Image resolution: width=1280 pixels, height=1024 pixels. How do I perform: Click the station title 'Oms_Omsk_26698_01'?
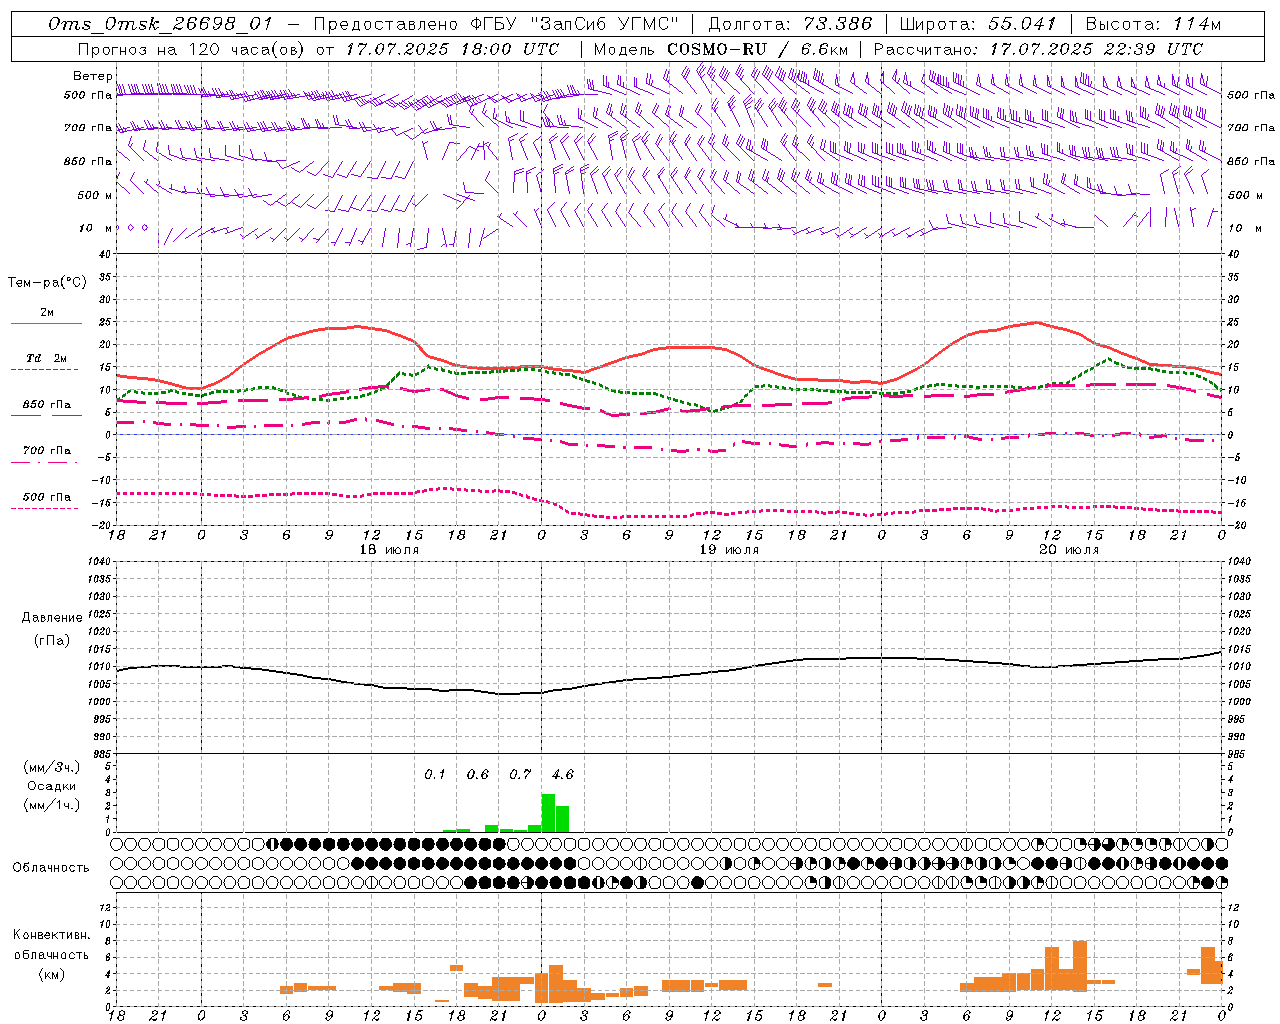160,24
